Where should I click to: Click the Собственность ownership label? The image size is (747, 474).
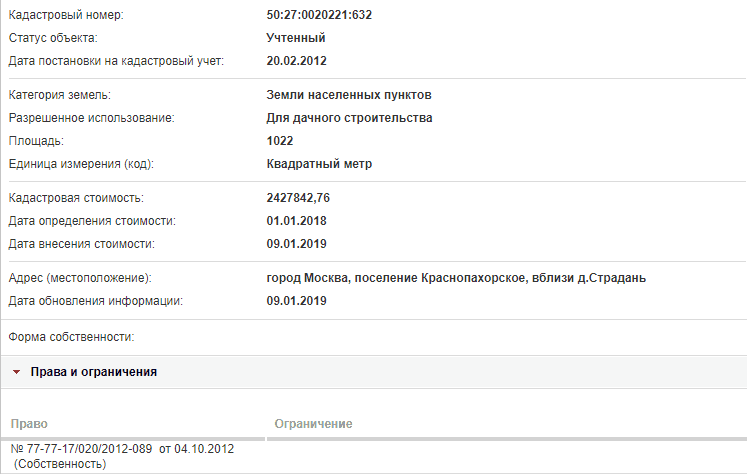point(60,464)
